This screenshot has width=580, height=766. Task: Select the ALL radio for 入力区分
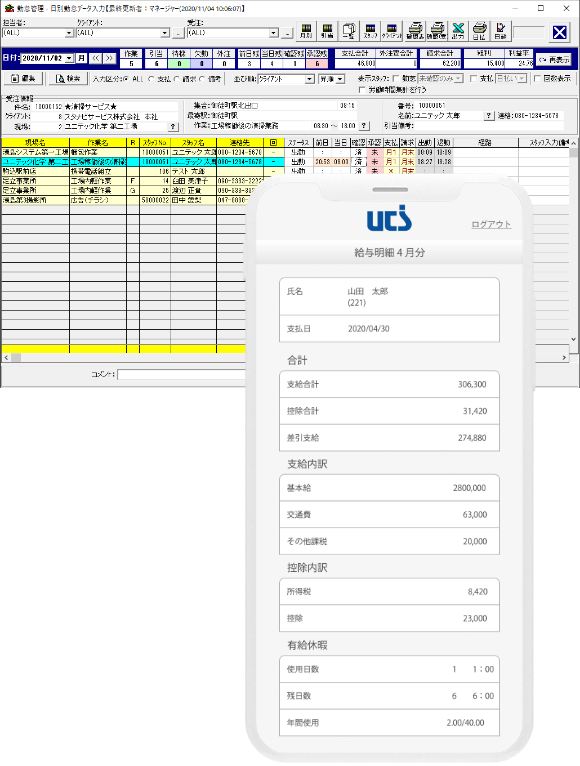pos(125,79)
